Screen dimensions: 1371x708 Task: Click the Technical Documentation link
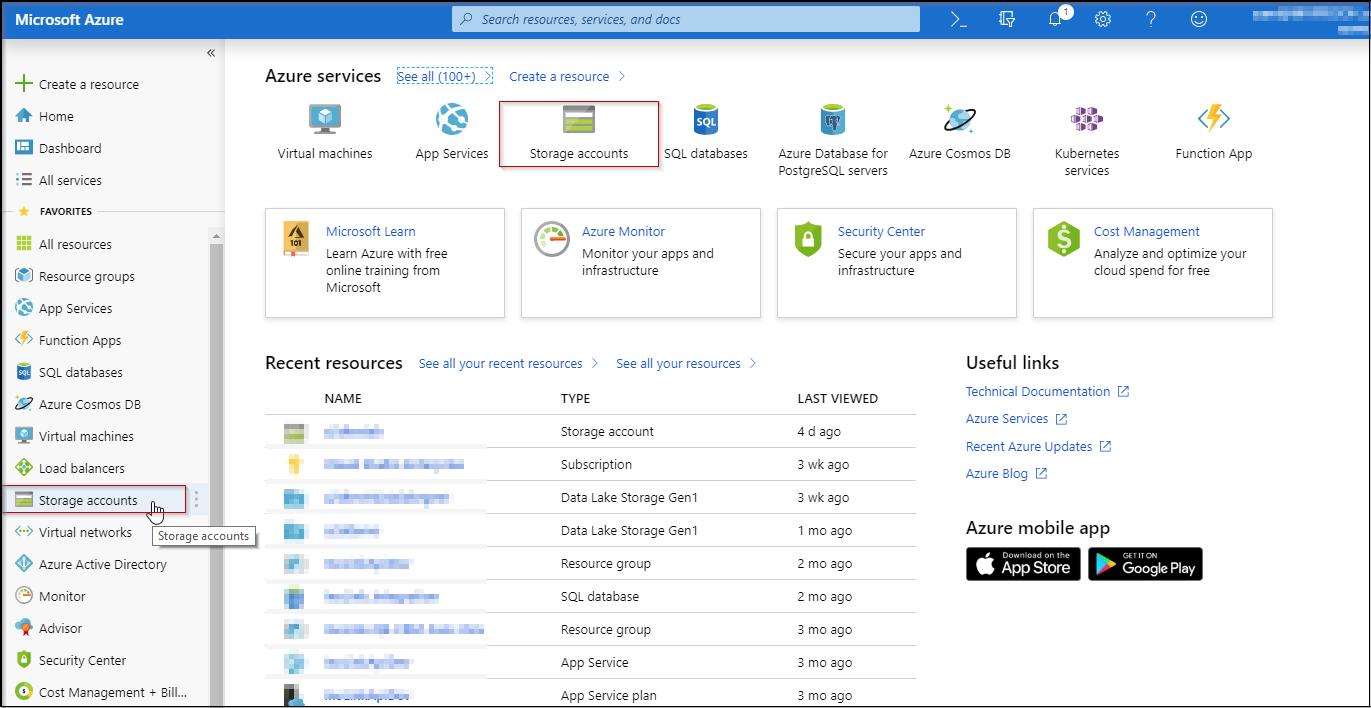[x=1038, y=392]
